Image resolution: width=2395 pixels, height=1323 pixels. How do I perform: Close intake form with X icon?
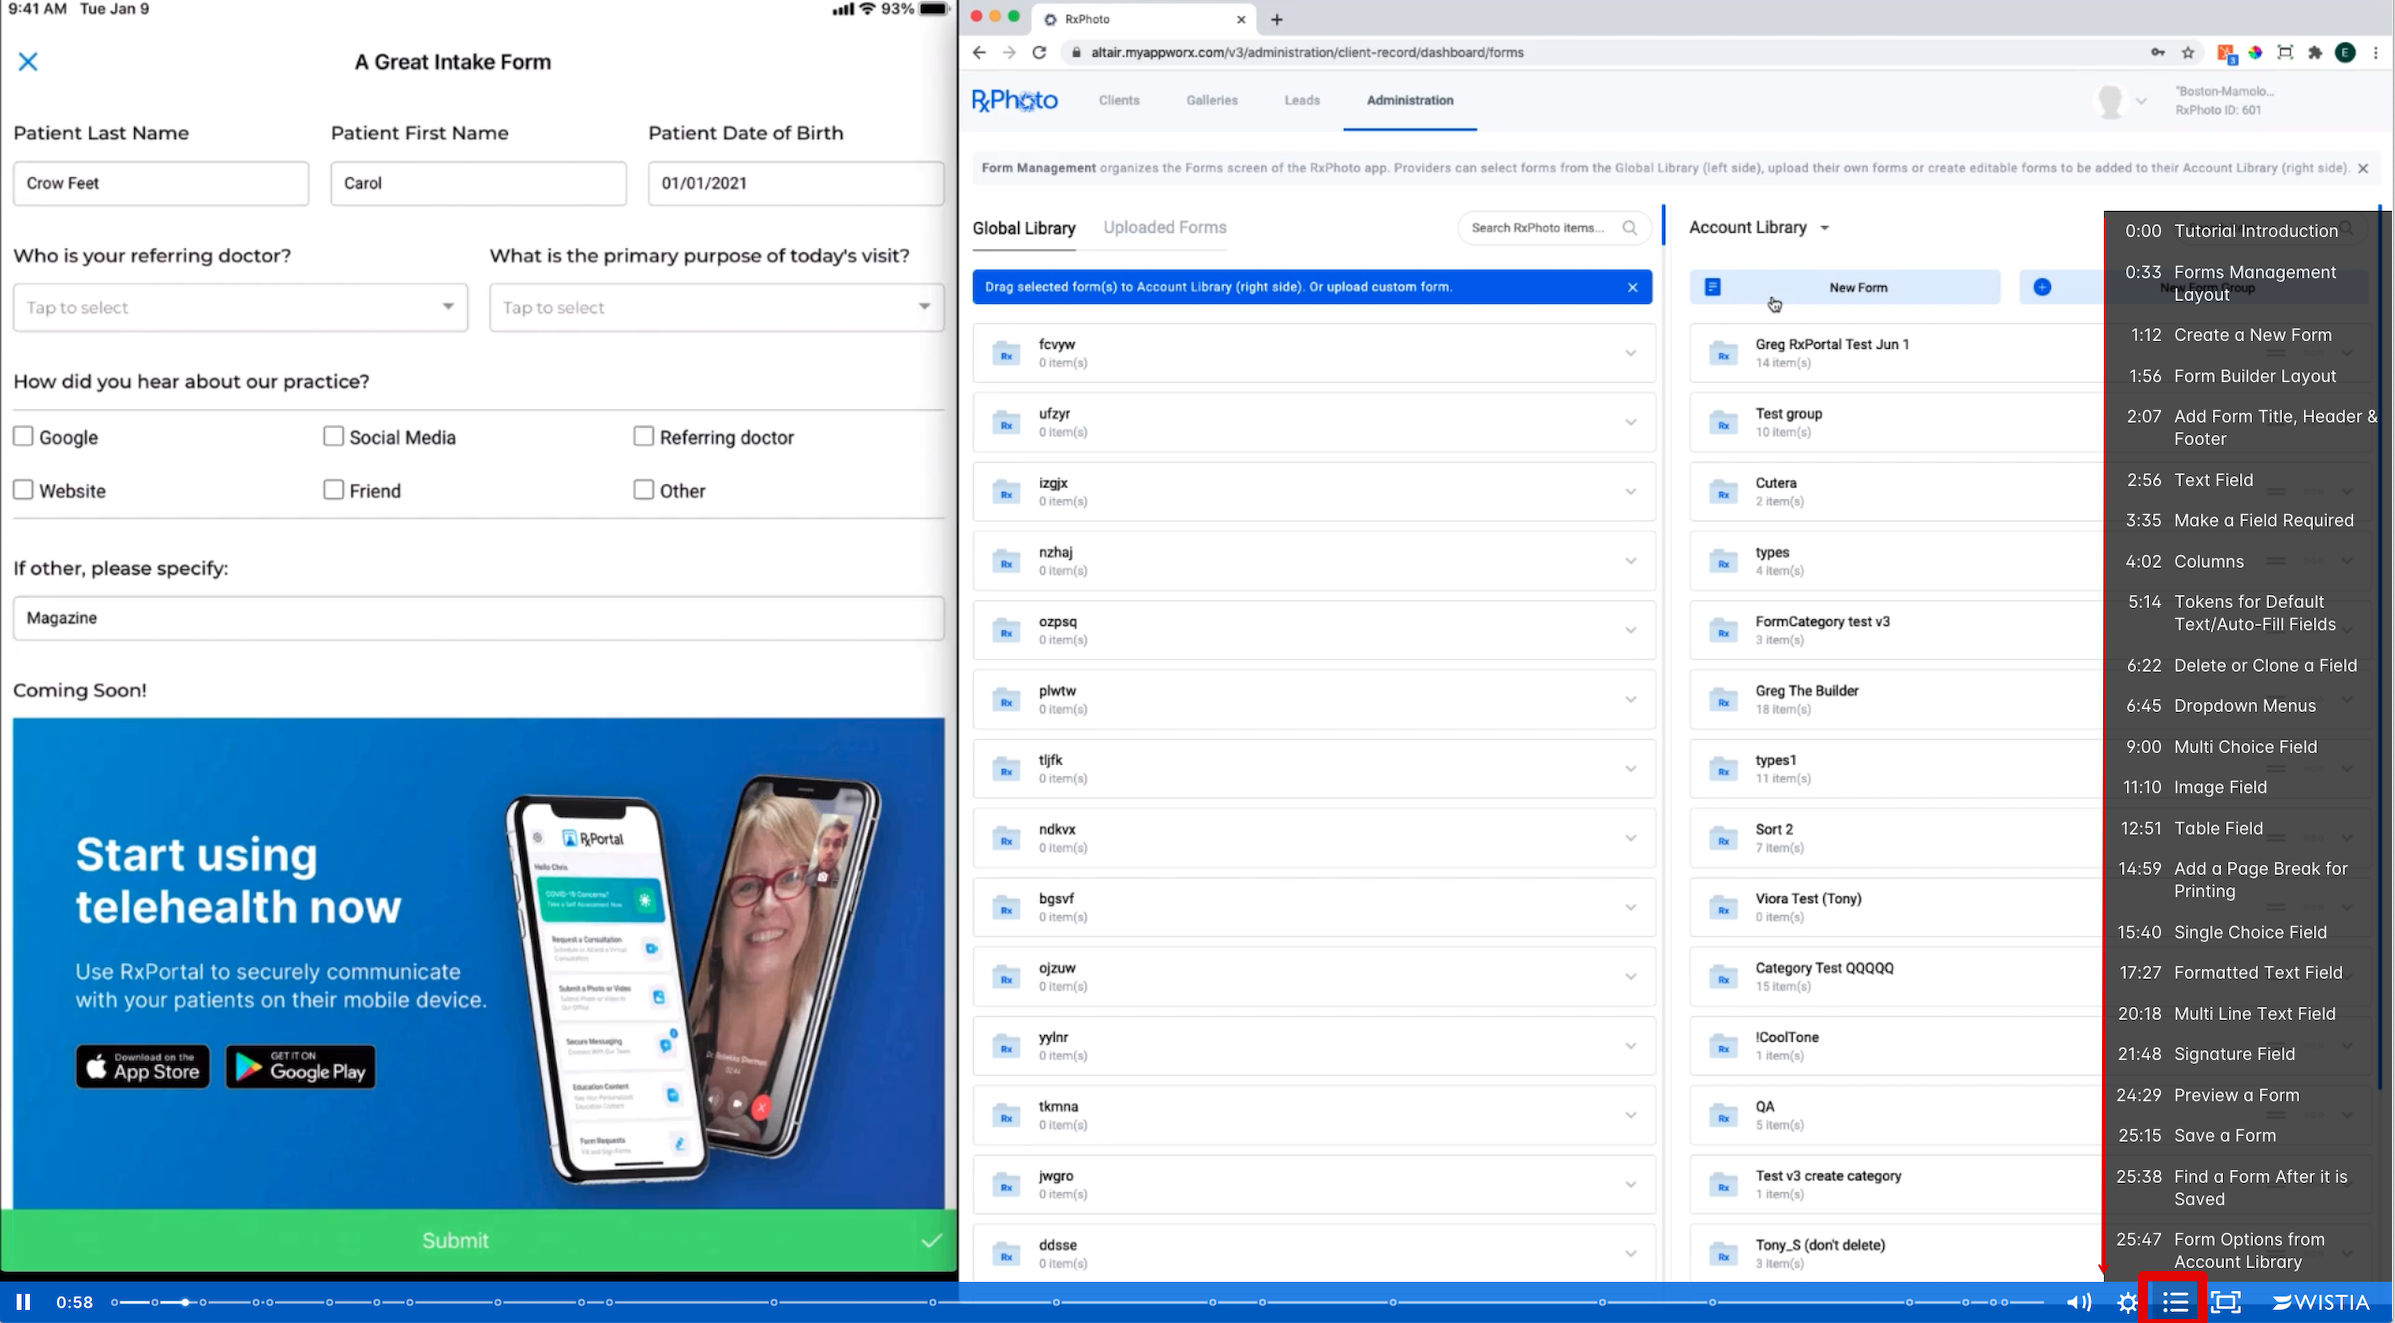tap(28, 62)
